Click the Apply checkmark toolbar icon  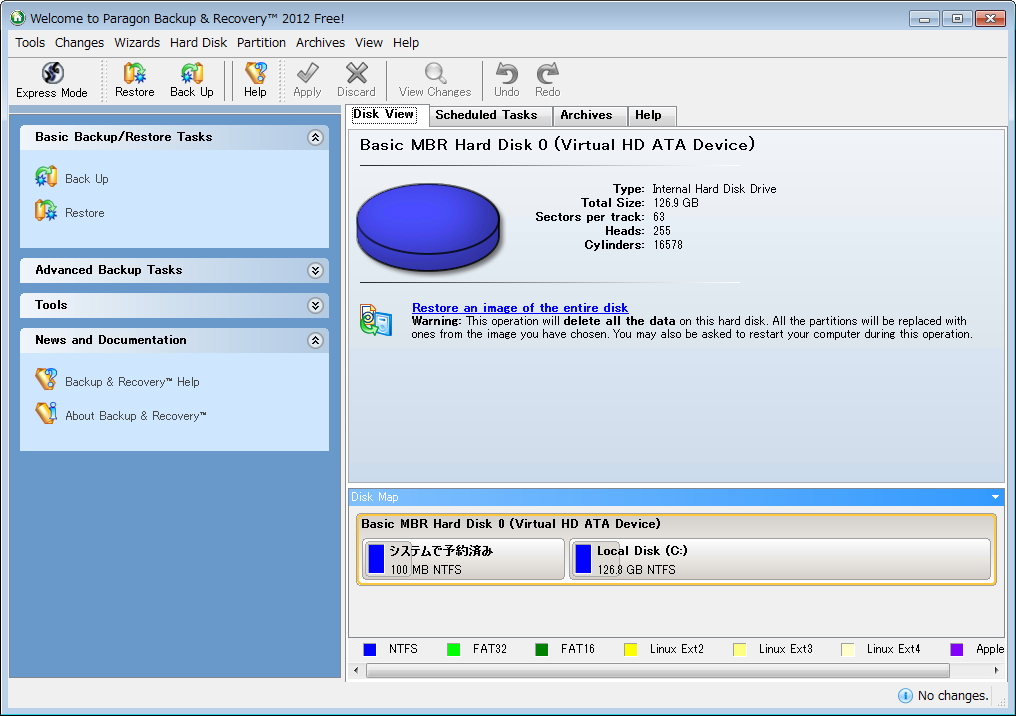[307, 73]
